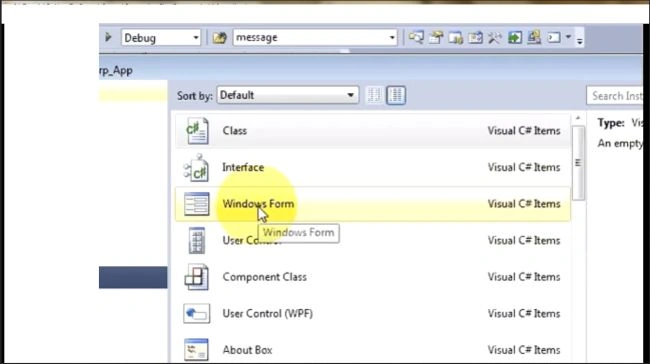Select the 'Interface' template name
The width and height of the screenshot is (650, 364).
pos(243,167)
